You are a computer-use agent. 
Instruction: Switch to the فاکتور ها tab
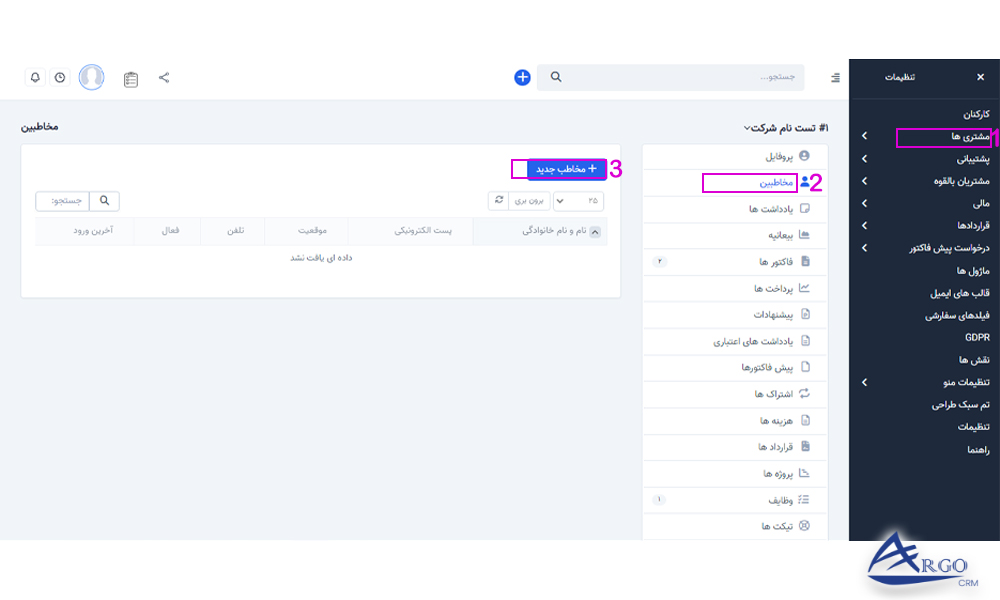point(780,261)
